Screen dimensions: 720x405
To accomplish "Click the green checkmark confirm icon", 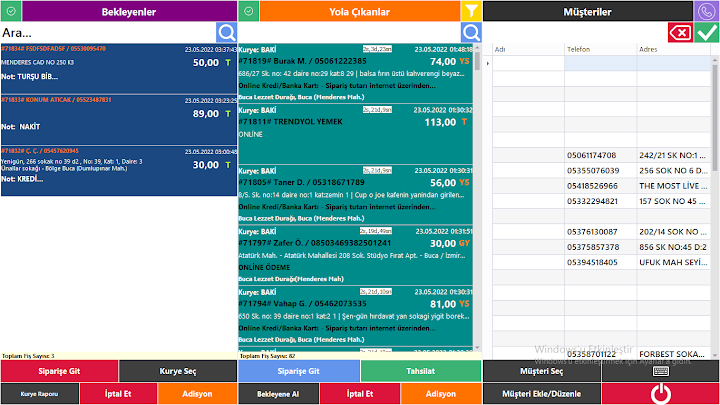I will (x=707, y=33).
